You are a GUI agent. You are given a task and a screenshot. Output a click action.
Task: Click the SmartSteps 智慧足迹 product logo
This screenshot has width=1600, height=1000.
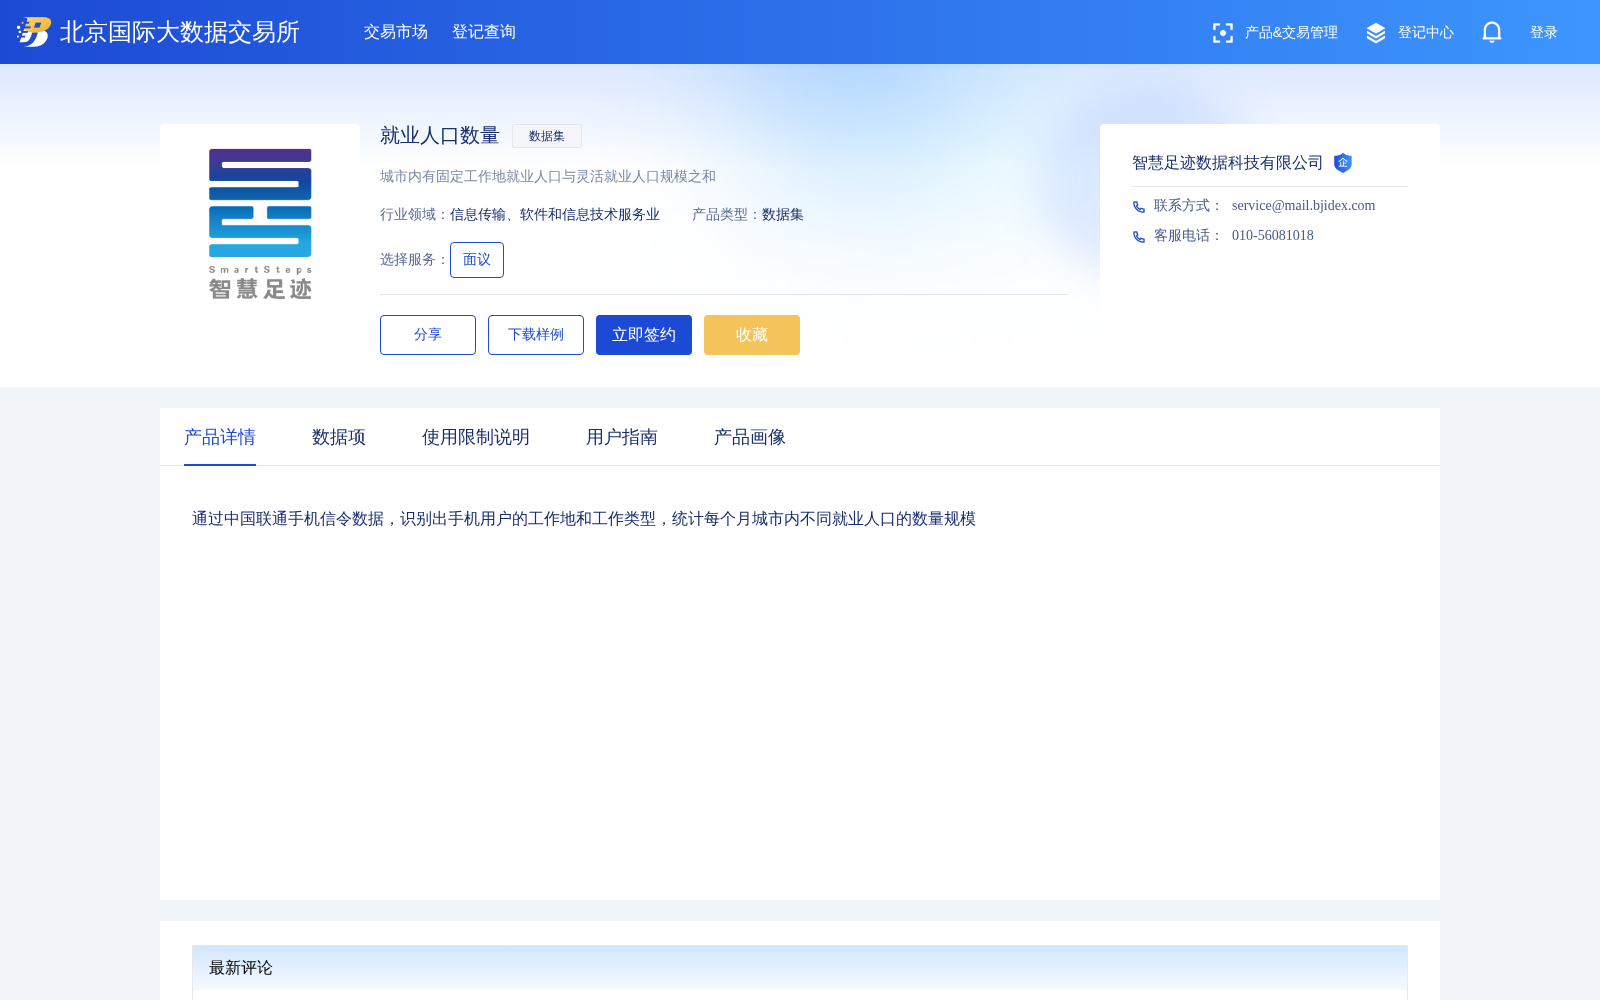(260, 224)
